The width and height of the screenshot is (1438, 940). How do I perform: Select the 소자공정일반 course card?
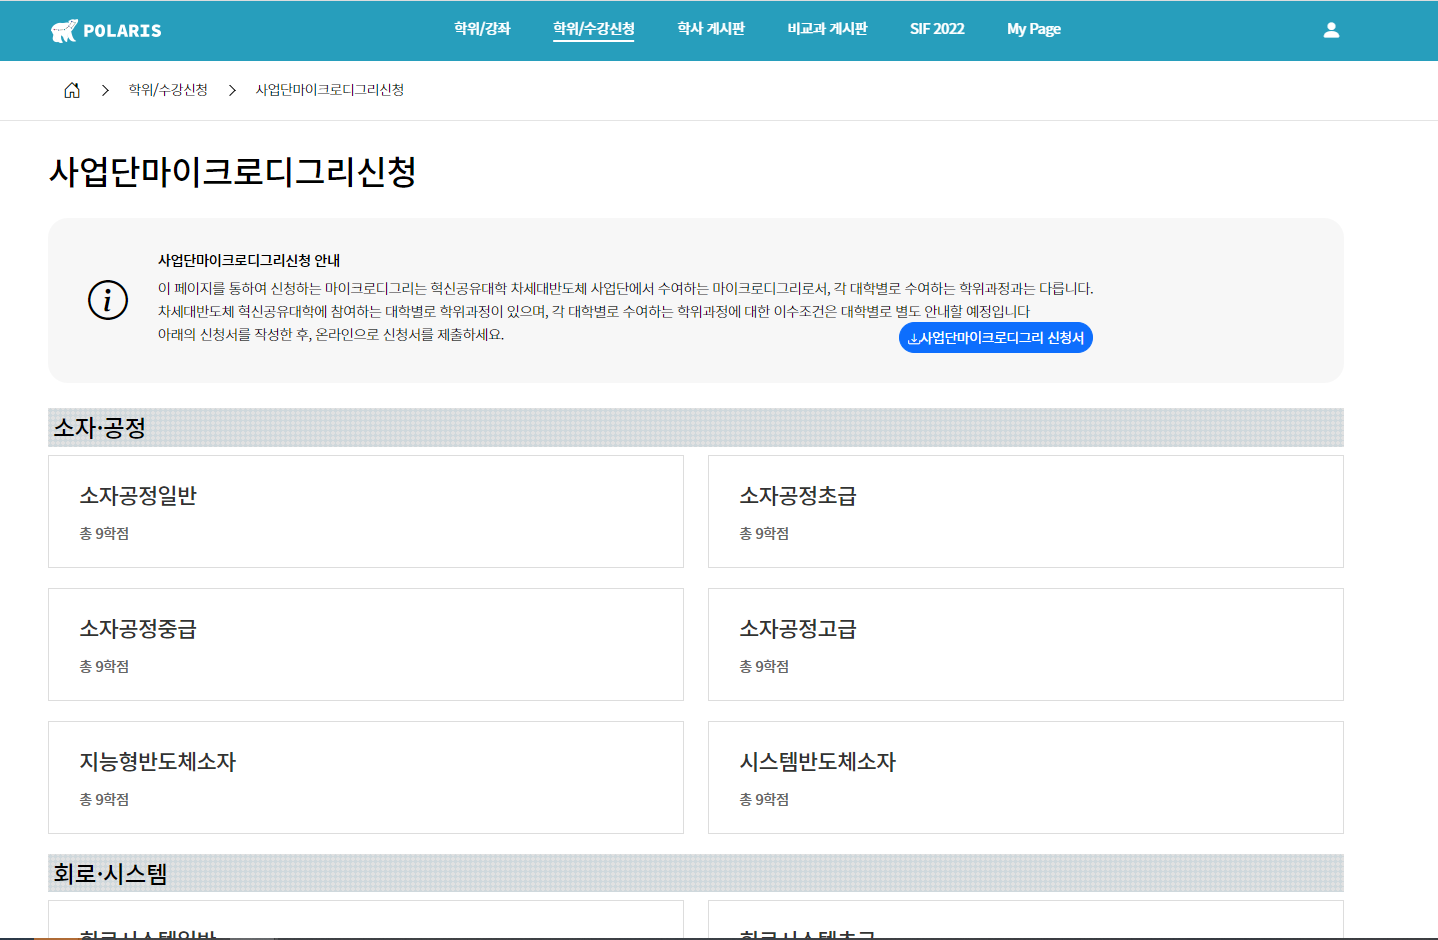(x=366, y=511)
